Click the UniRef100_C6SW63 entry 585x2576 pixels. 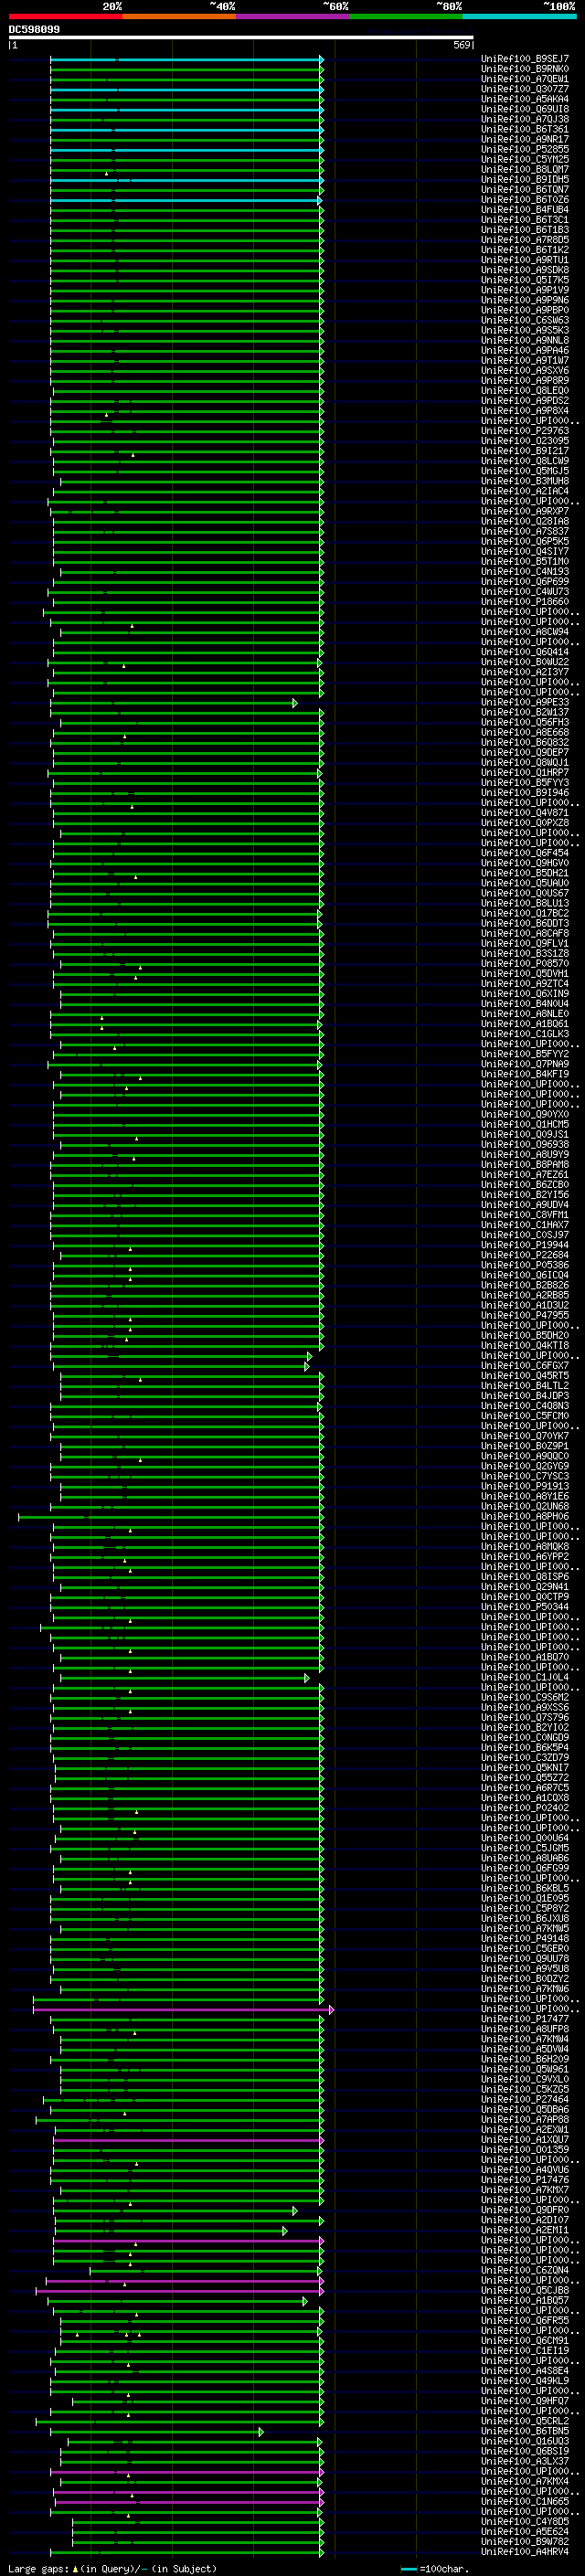[x=525, y=321]
